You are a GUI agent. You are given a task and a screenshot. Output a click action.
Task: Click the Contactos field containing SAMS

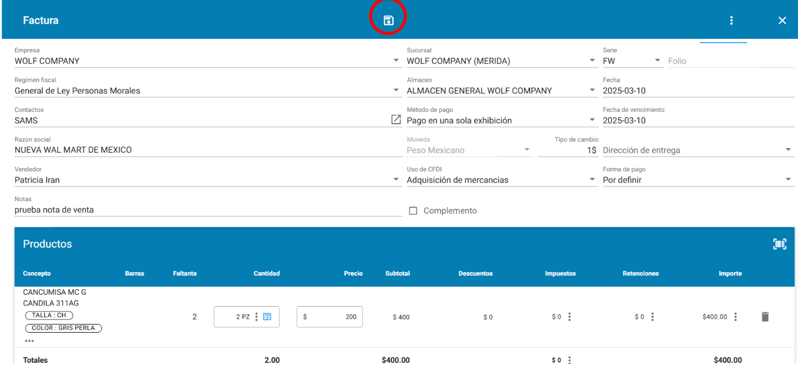click(x=202, y=121)
